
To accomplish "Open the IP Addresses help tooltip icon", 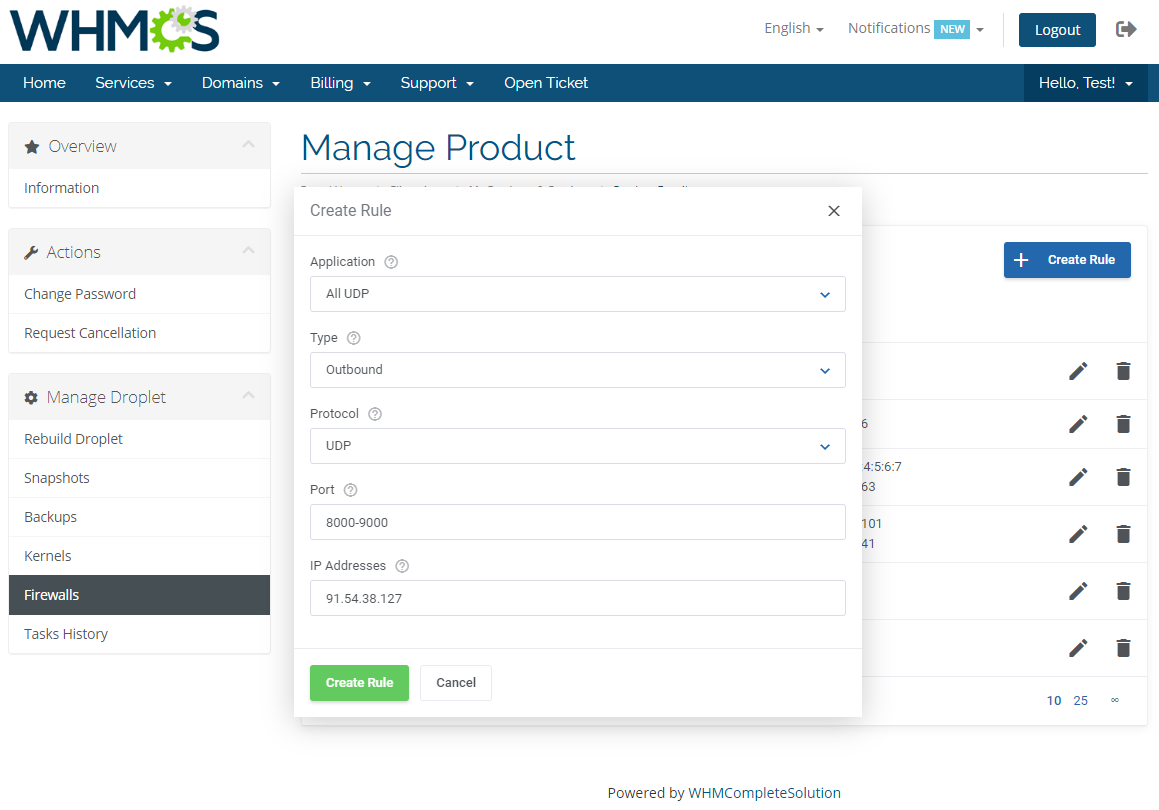I will click(402, 565).
